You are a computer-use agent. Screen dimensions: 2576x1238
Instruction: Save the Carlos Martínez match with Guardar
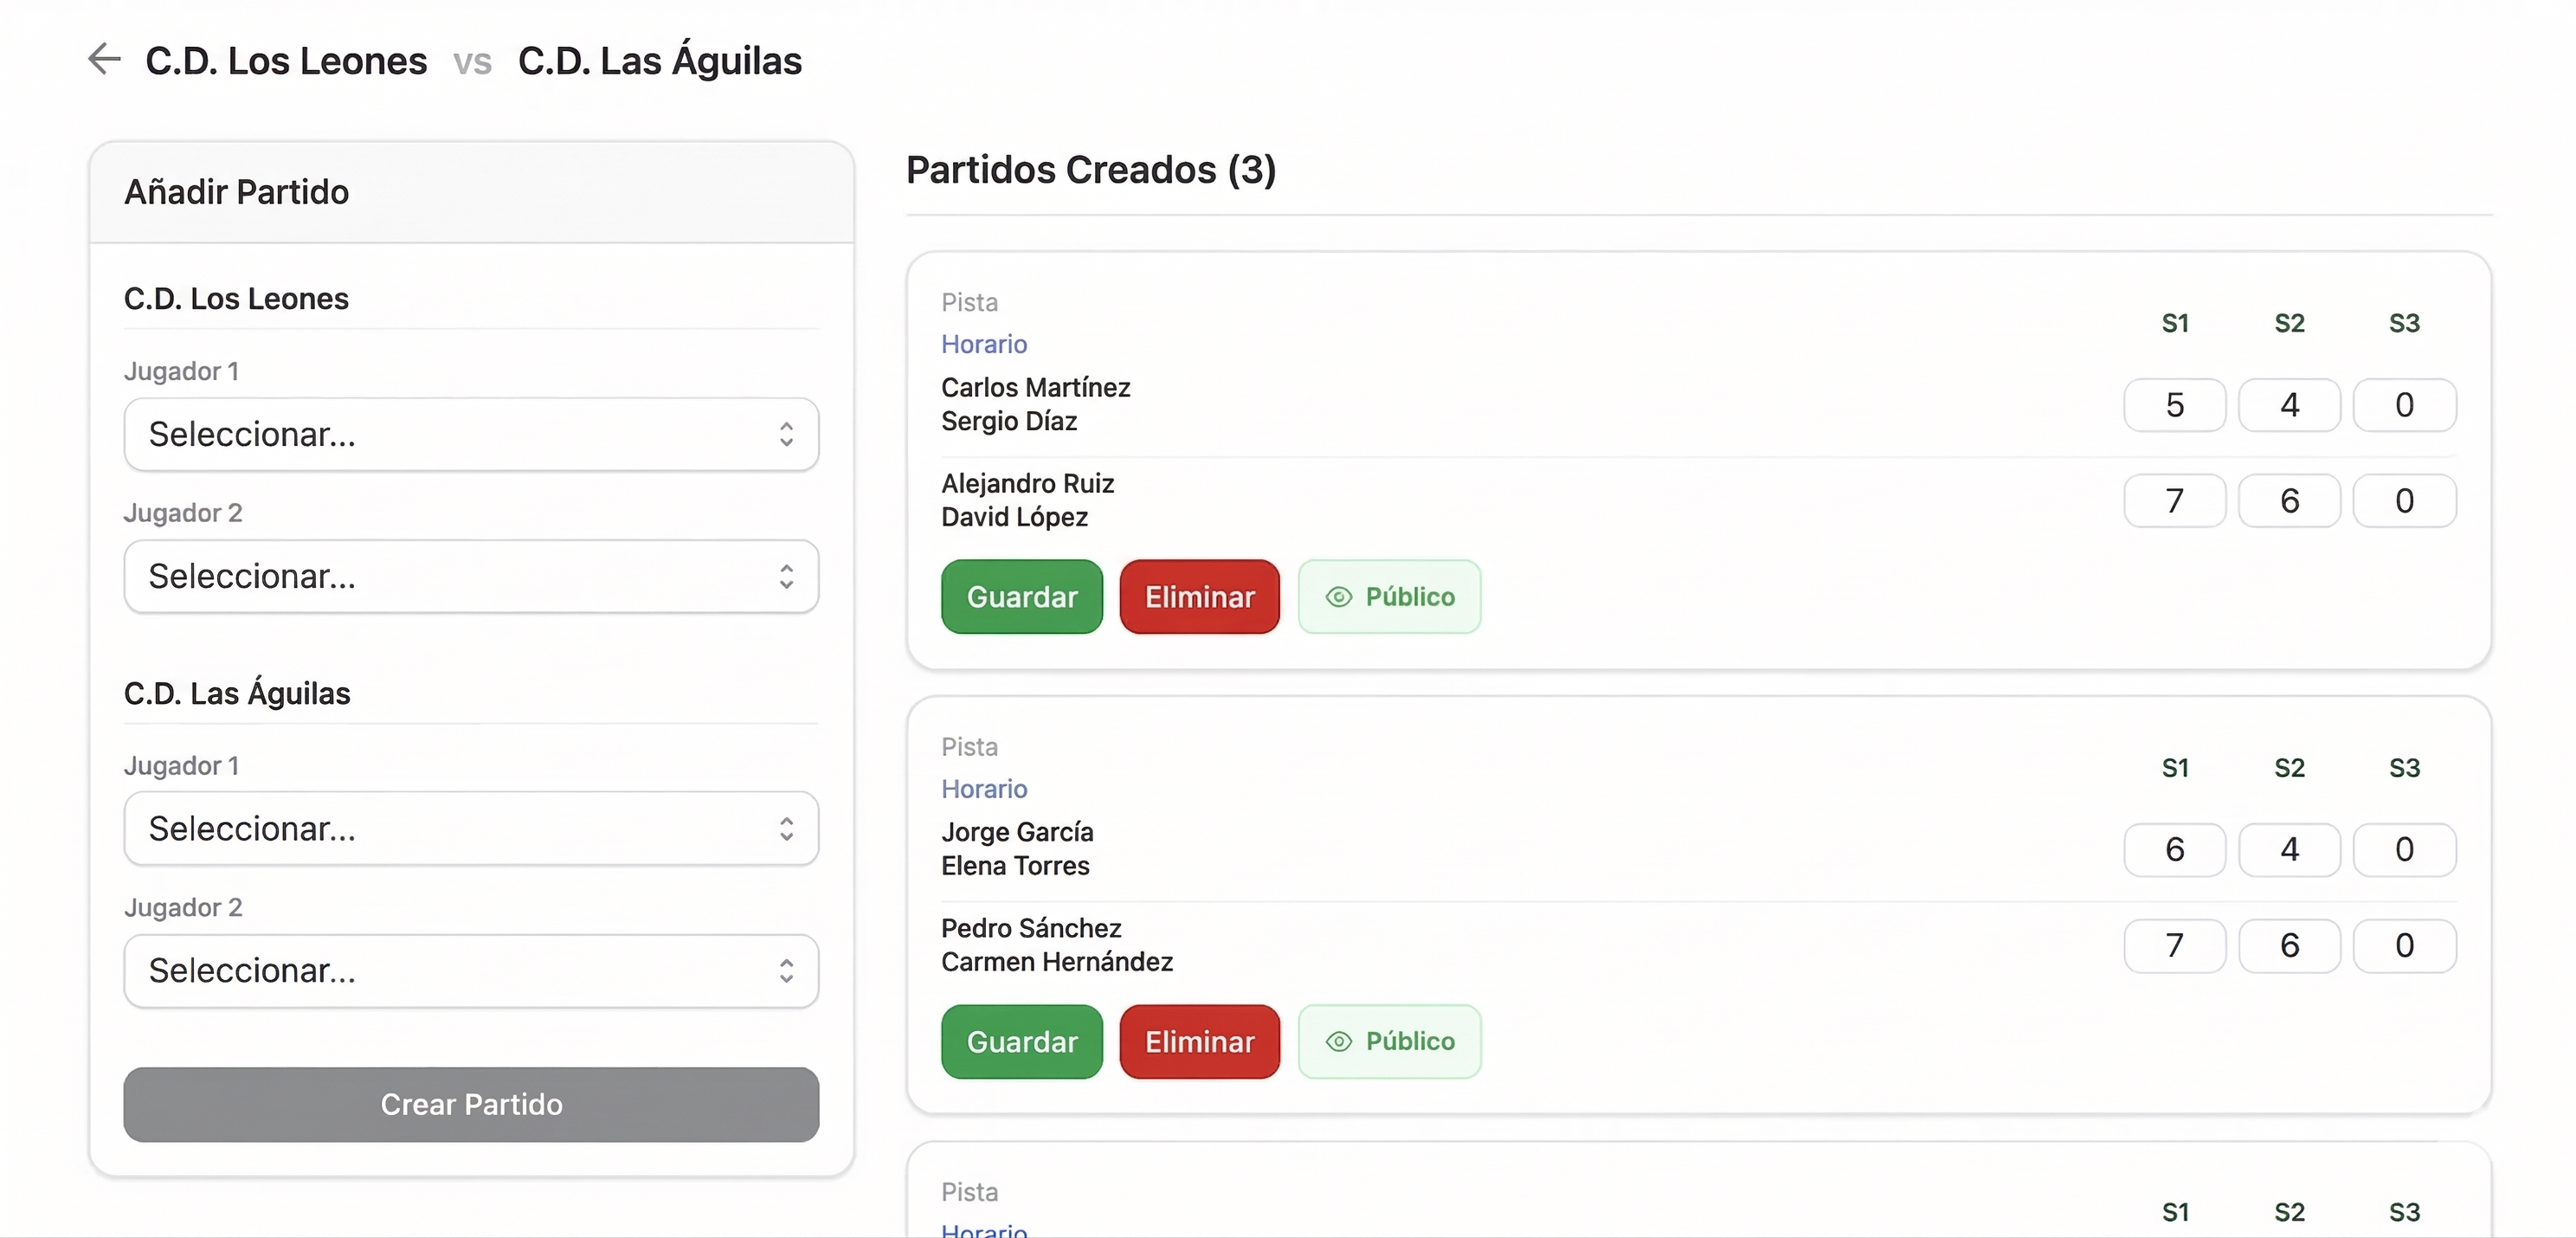pyautogui.click(x=1021, y=597)
